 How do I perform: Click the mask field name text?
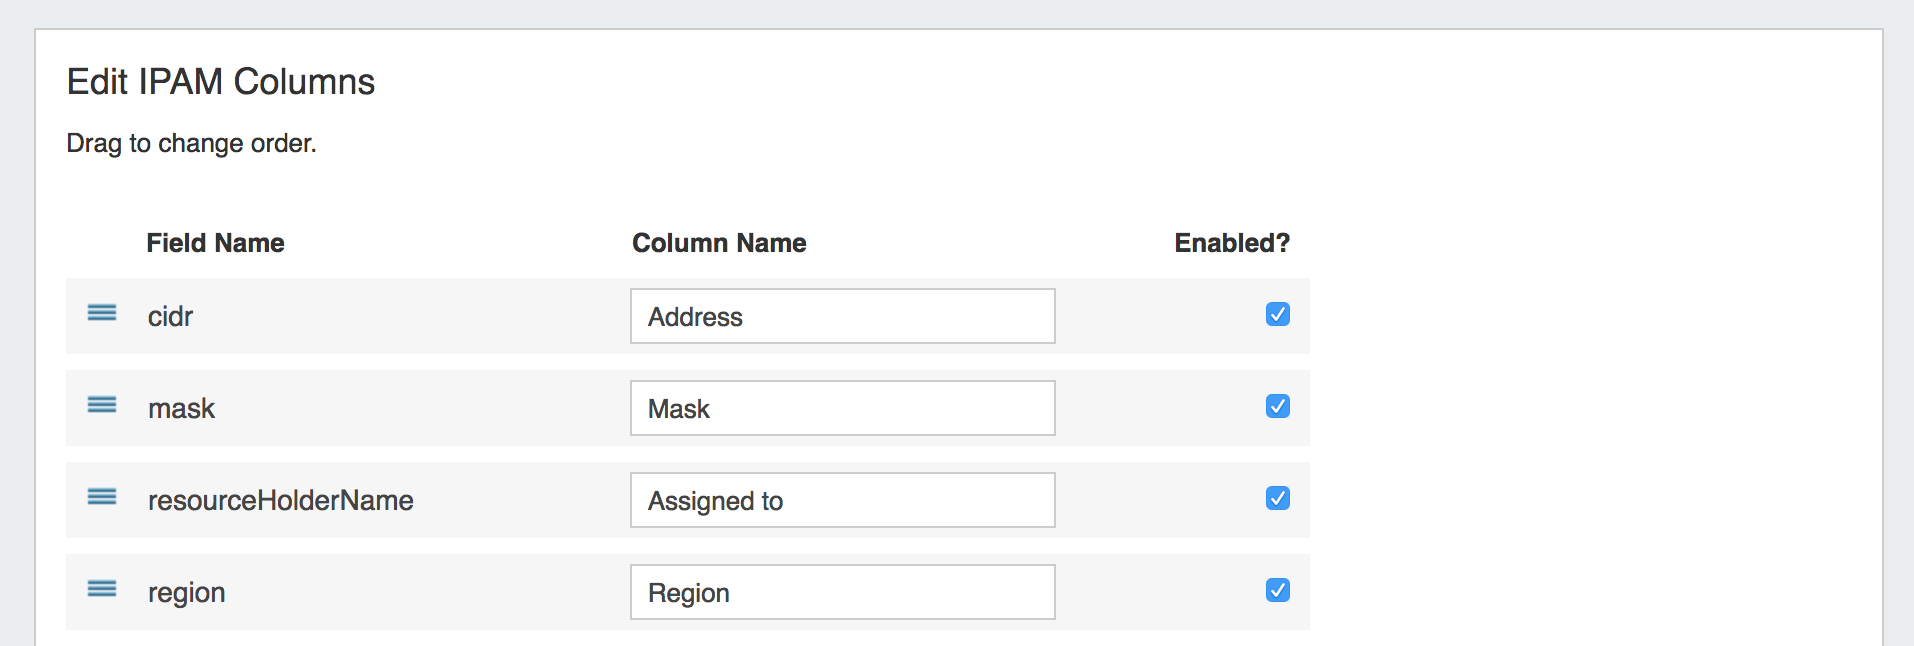pyautogui.click(x=181, y=409)
